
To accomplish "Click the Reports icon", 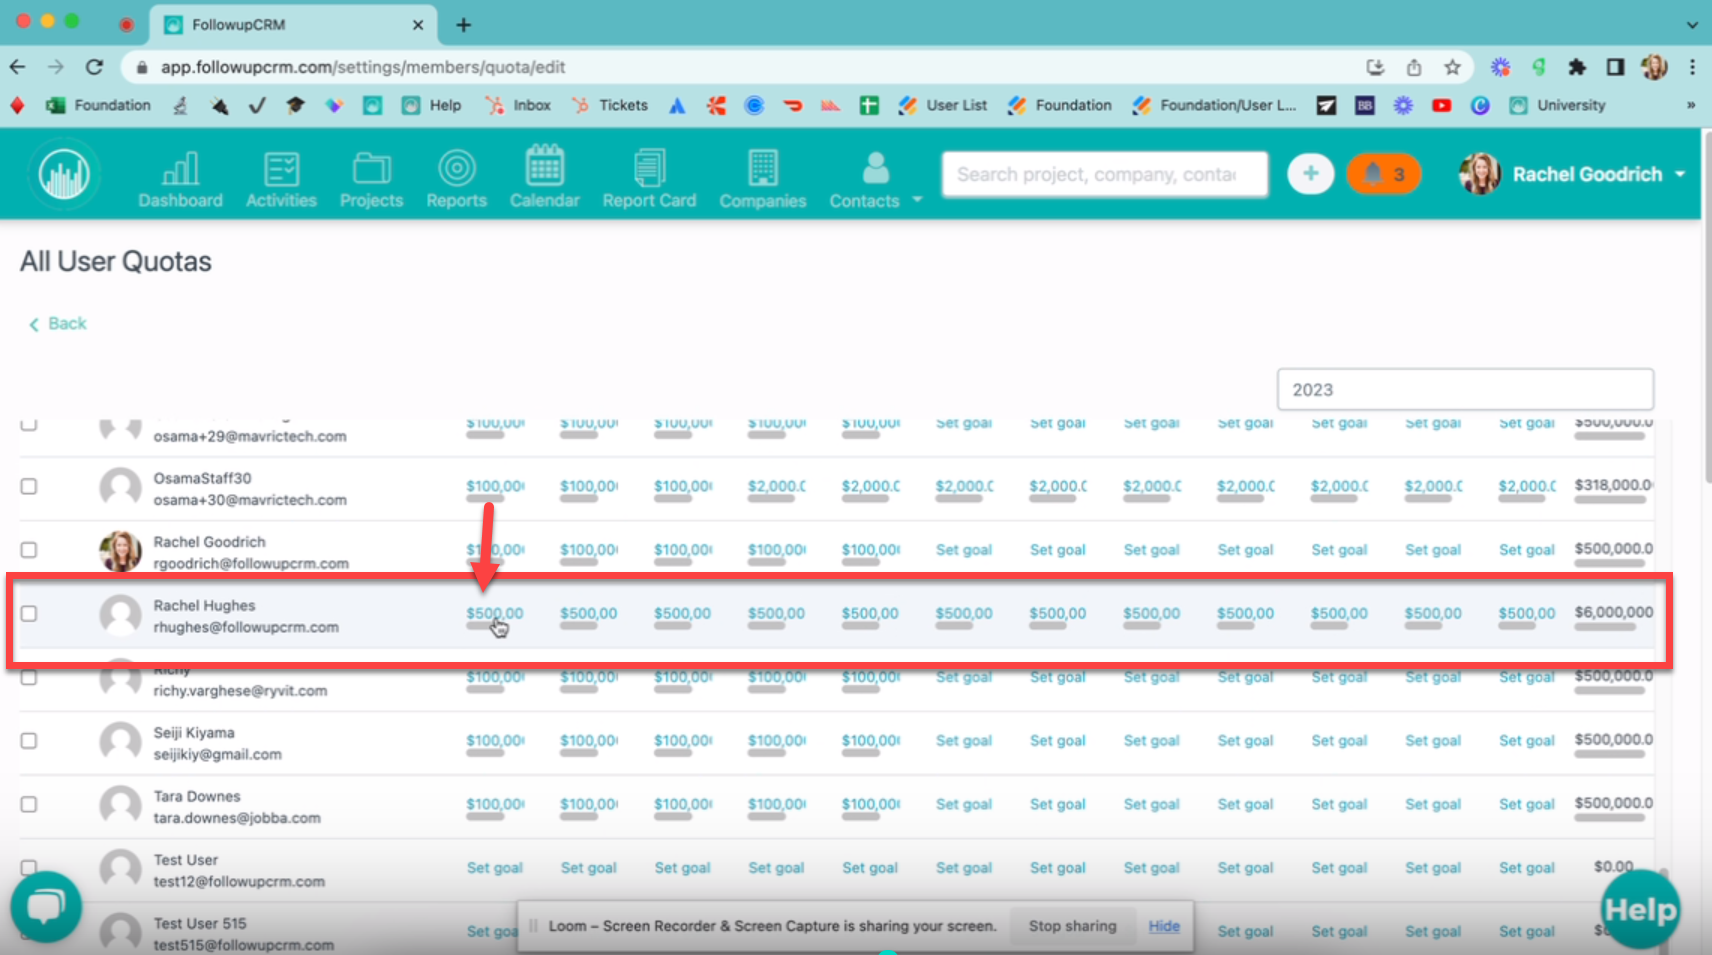I will [456, 177].
